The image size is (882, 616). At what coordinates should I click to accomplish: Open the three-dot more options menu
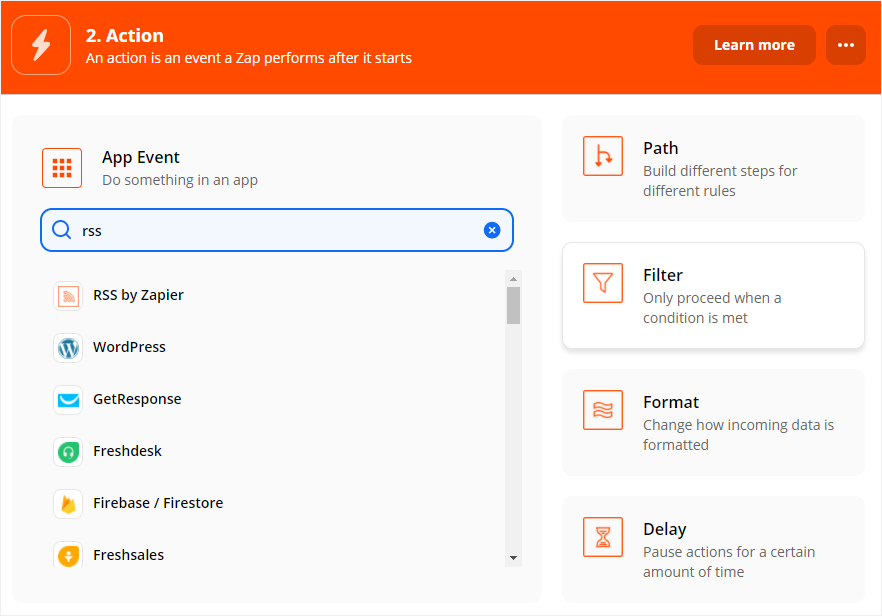tap(845, 45)
